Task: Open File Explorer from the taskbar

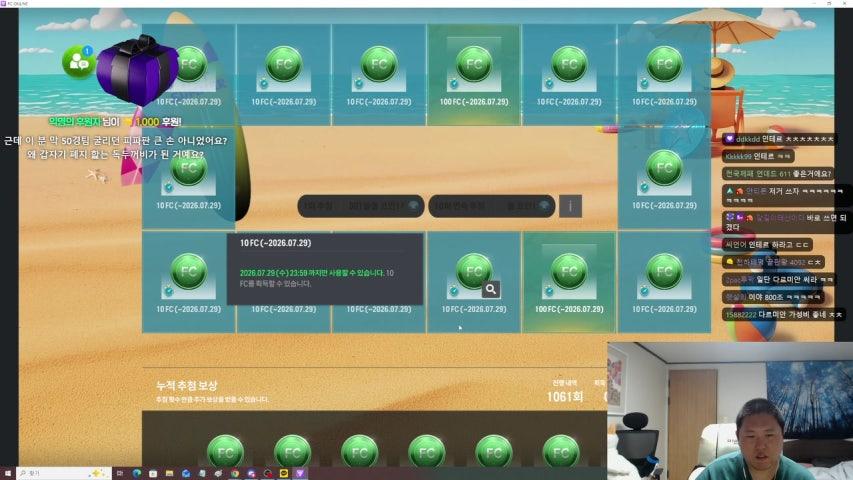Action: tap(169, 473)
